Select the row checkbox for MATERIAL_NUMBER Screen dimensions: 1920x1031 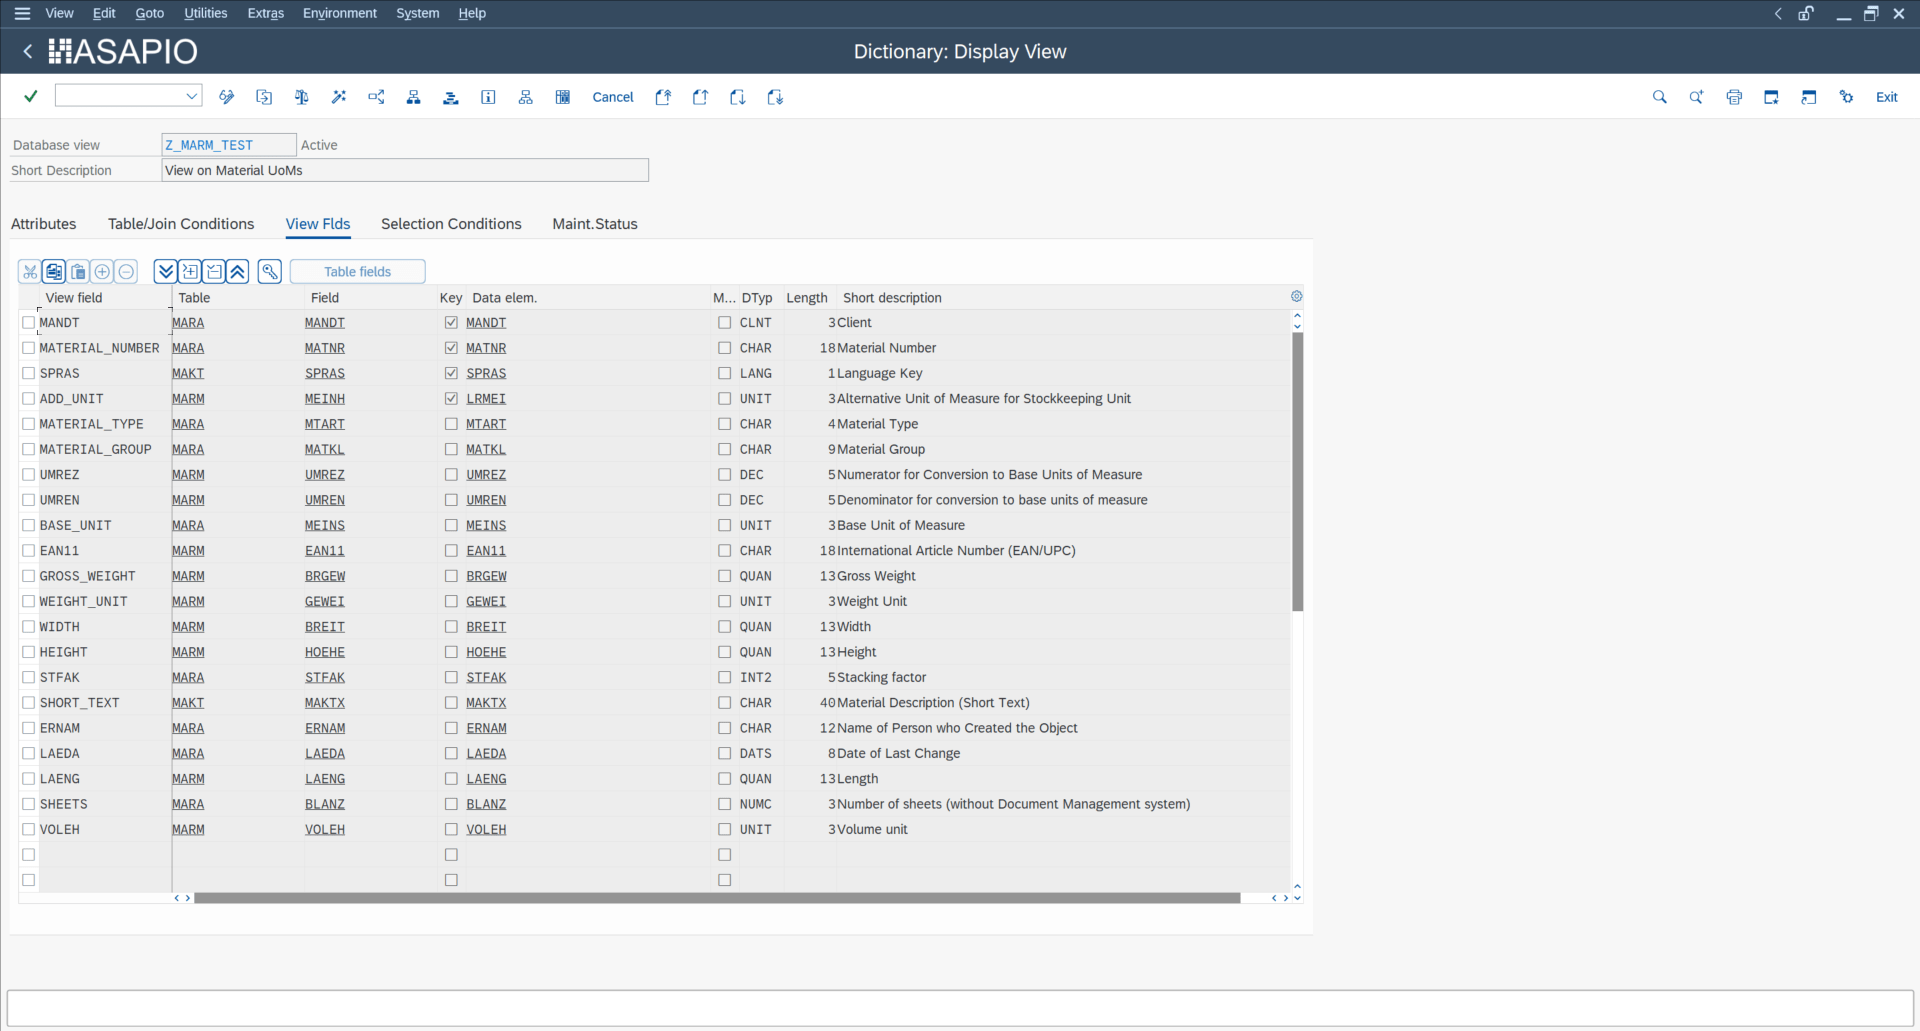click(x=28, y=348)
